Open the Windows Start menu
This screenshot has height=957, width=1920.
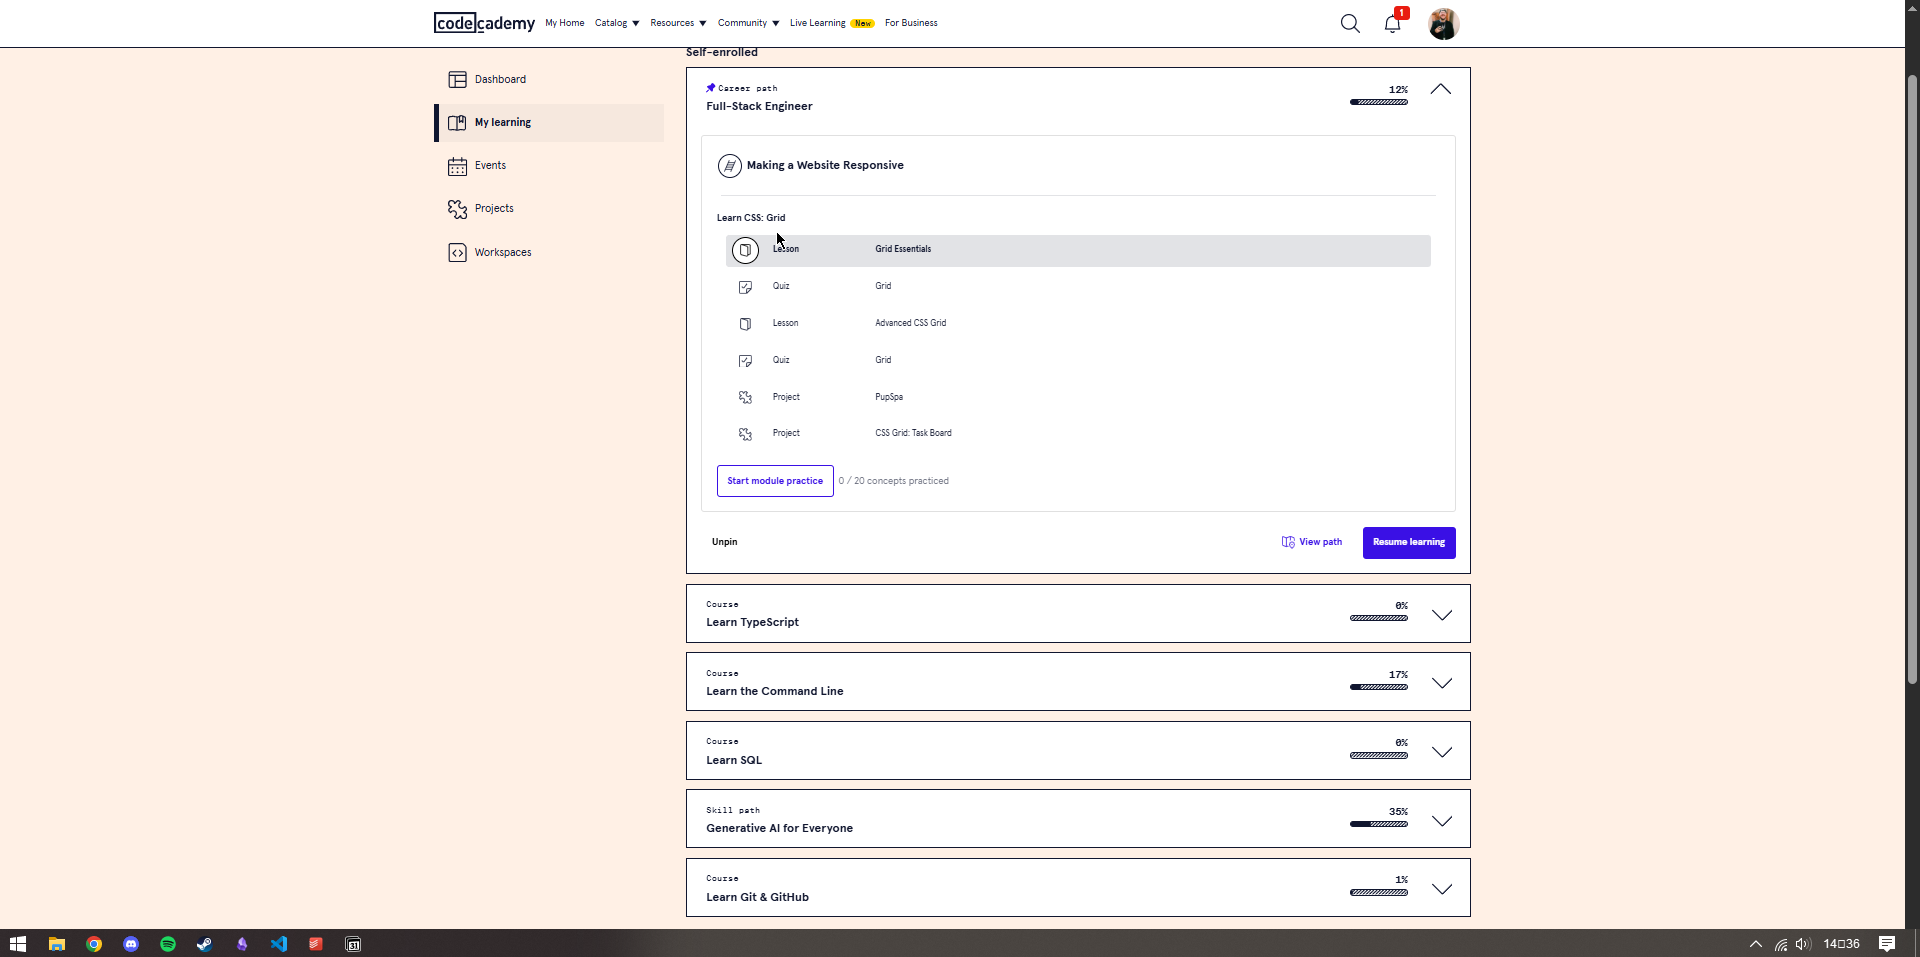click(17, 944)
